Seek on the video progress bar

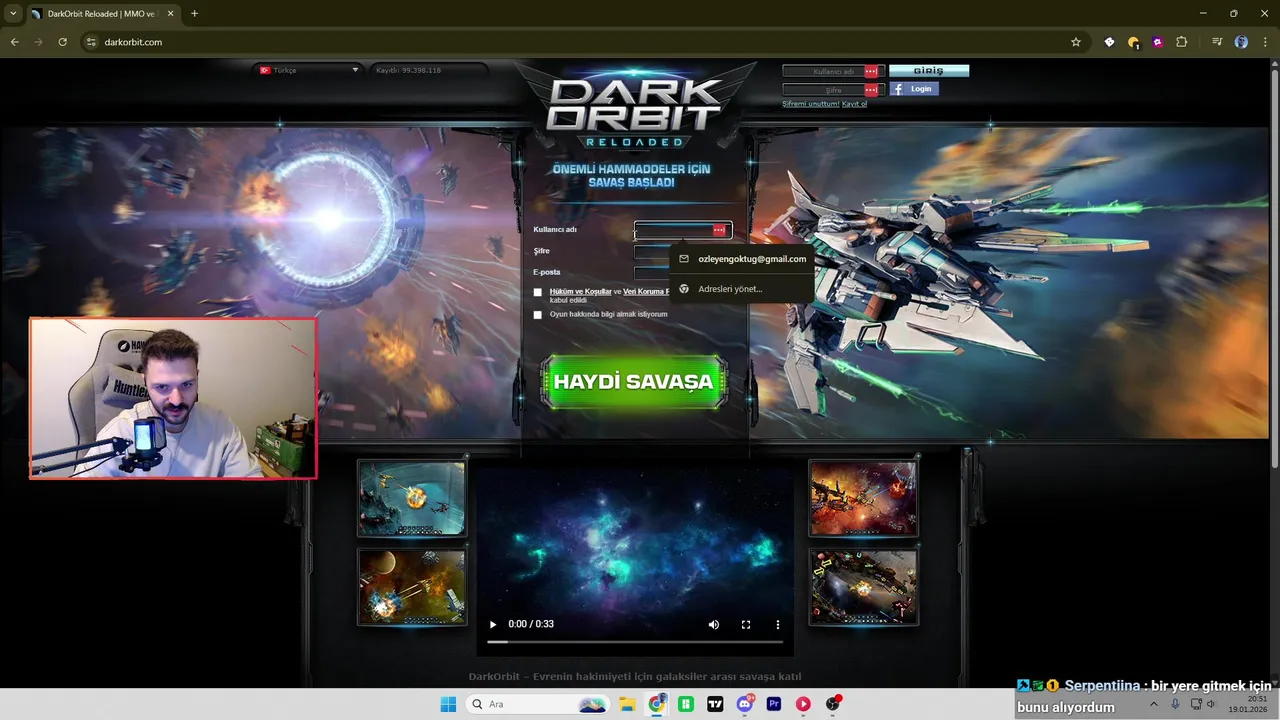point(634,642)
